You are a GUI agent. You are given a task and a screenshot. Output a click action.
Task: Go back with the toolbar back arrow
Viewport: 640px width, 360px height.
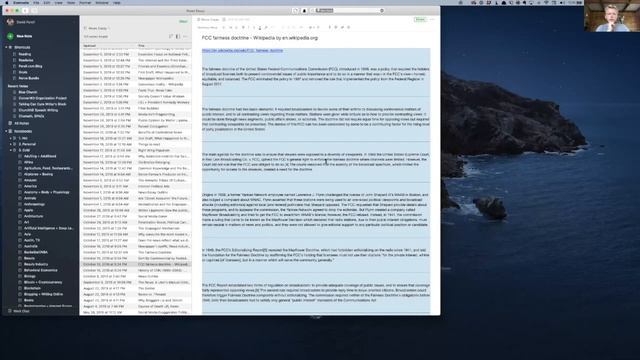[25, 11]
